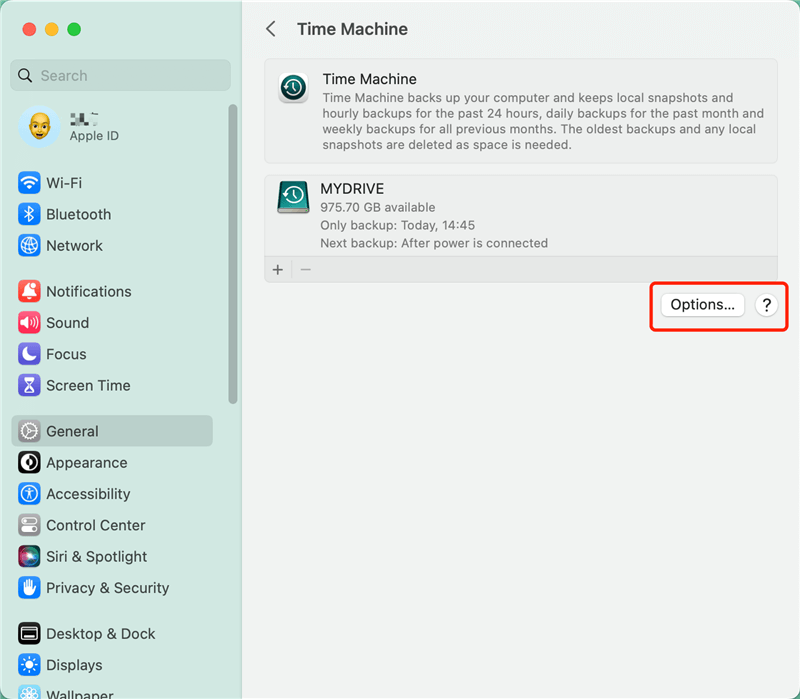Click the MYDRIVE backup disk icon

293,197
